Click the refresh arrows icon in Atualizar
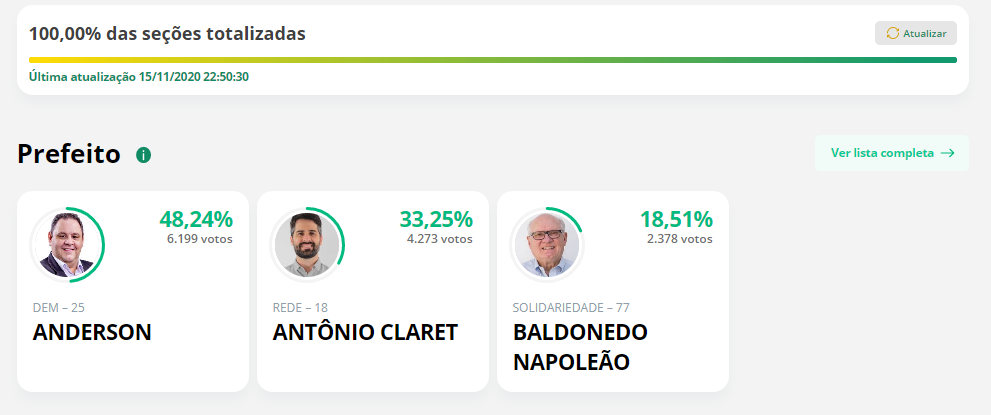 click(x=892, y=33)
